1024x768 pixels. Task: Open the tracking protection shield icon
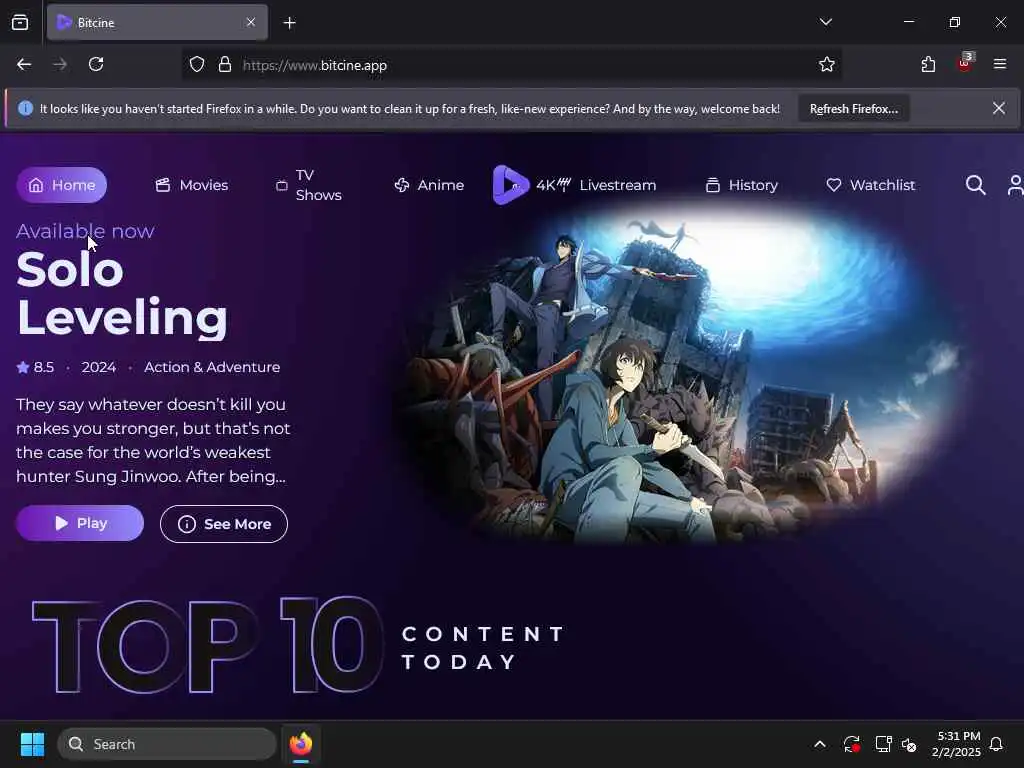(x=197, y=64)
